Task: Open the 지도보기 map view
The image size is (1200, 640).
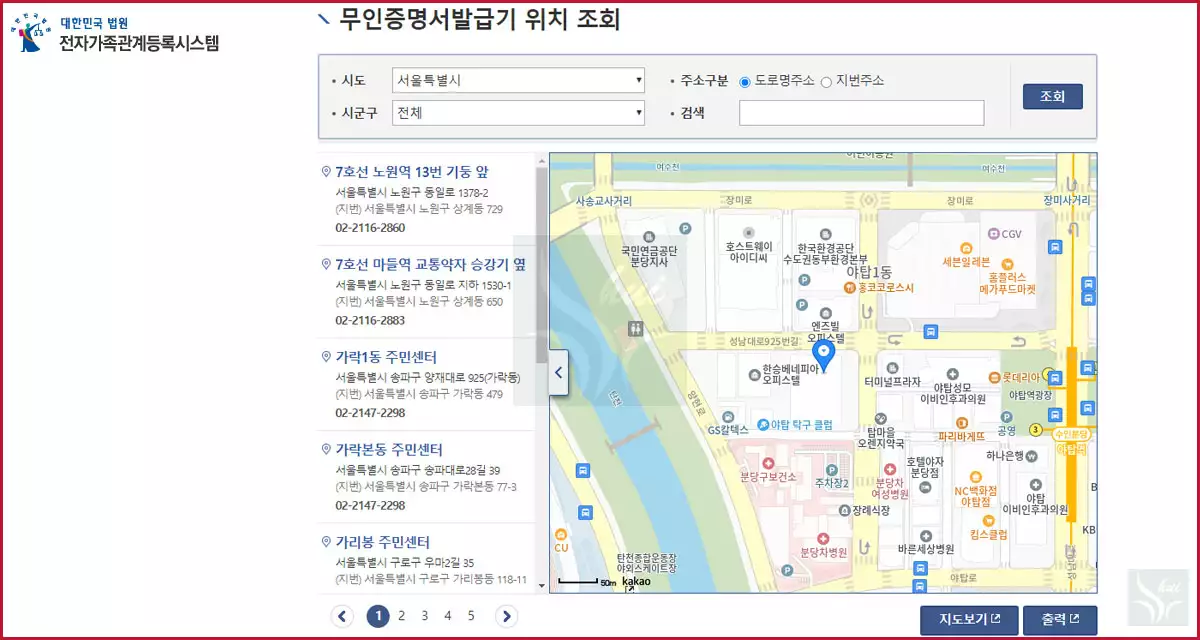Action: [x=967, y=620]
